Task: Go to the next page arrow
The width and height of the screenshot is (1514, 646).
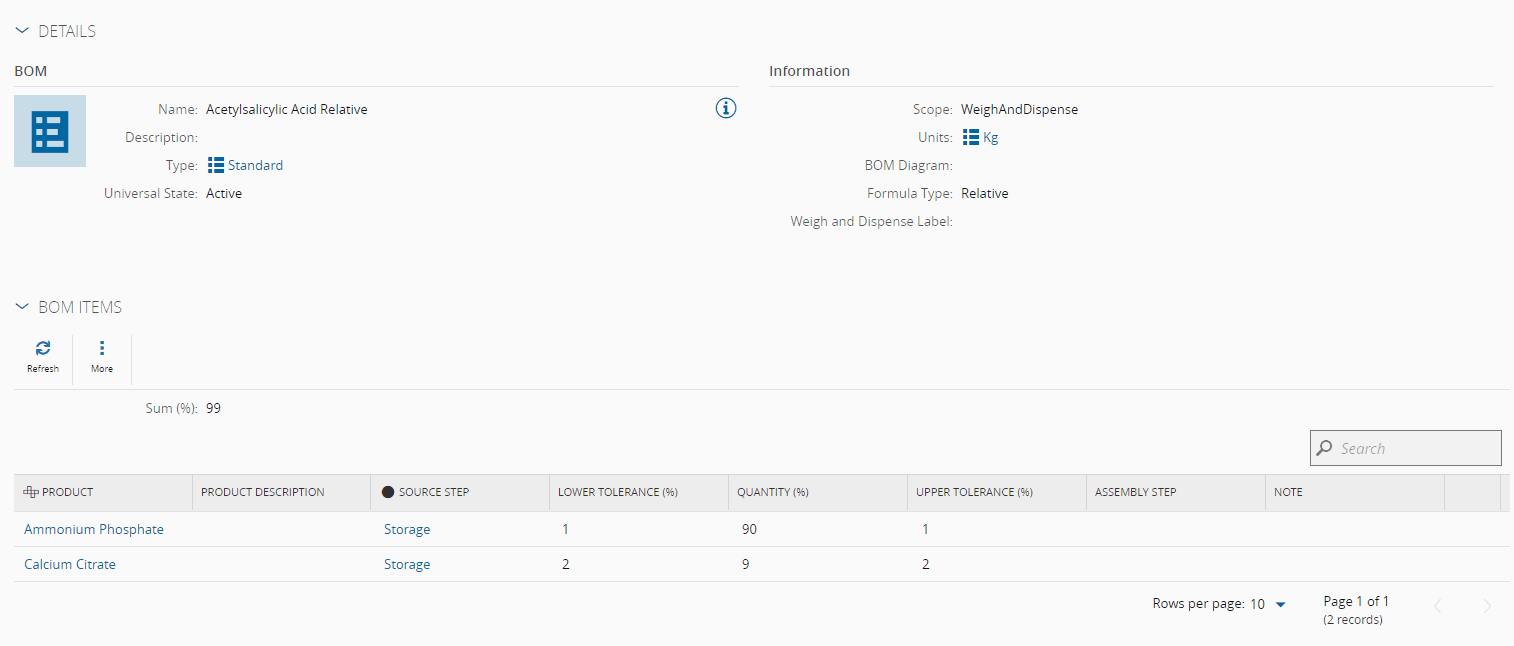Action: (1487, 605)
